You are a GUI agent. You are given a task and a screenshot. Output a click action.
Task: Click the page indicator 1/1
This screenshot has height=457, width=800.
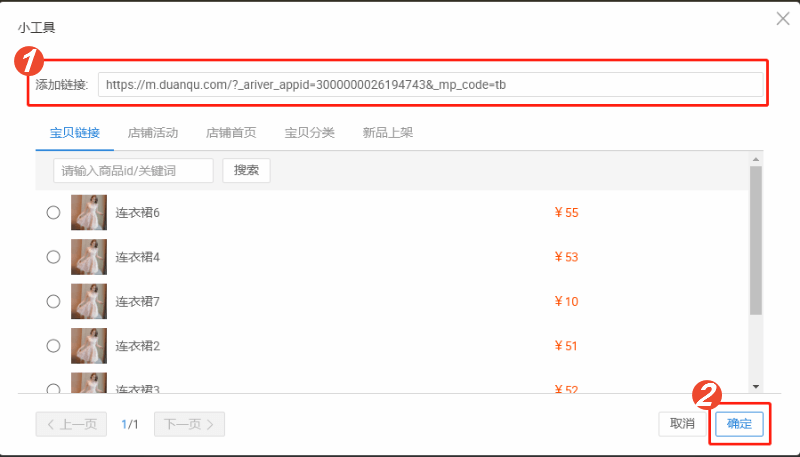pos(130,424)
